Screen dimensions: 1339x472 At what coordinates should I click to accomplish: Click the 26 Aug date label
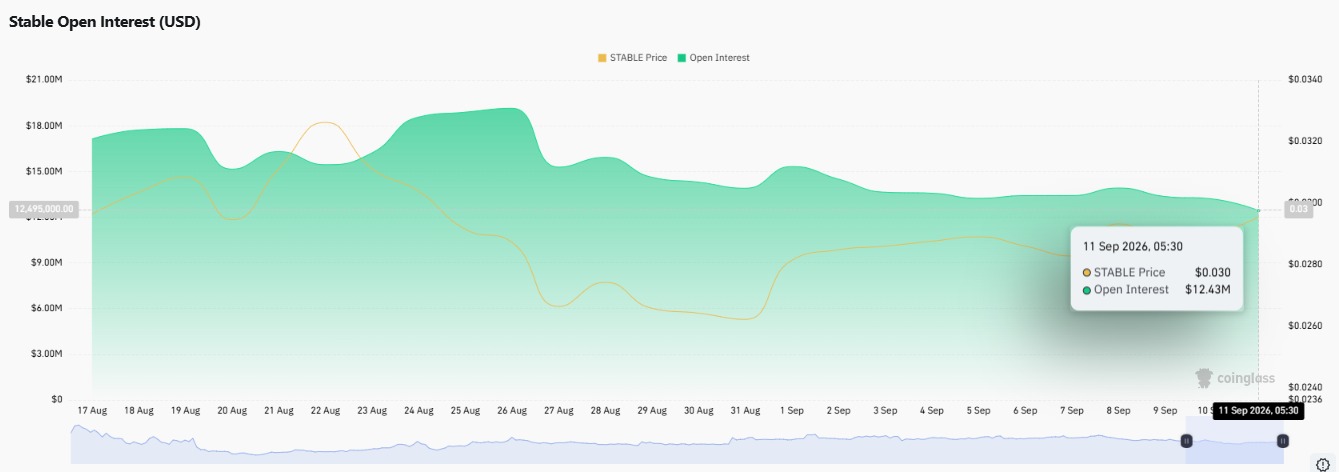point(512,410)
